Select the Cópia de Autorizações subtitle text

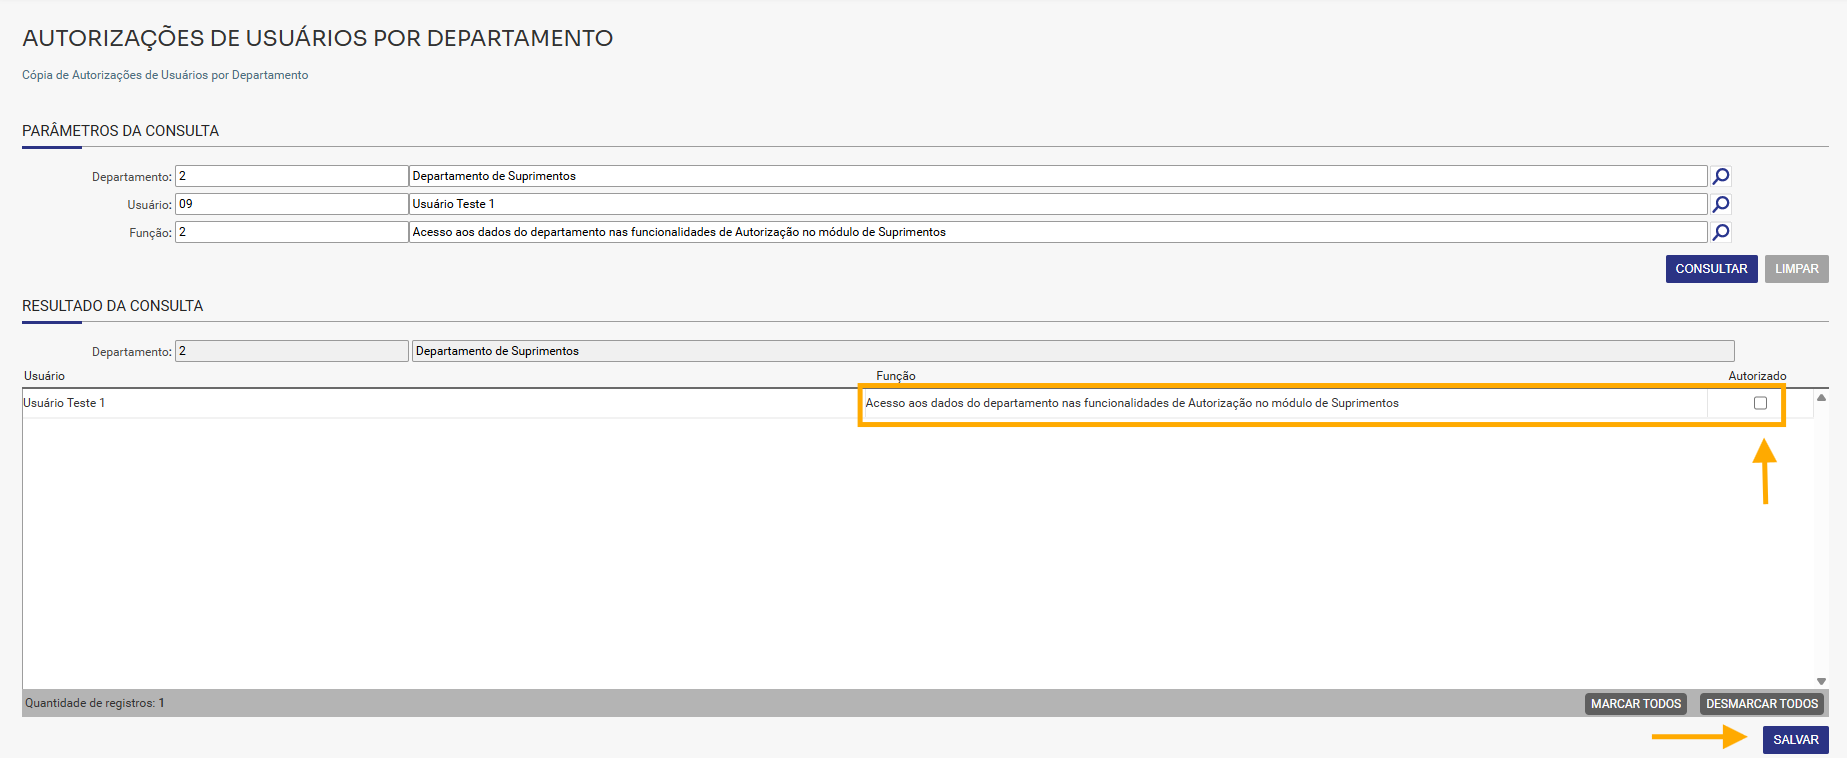165,75
